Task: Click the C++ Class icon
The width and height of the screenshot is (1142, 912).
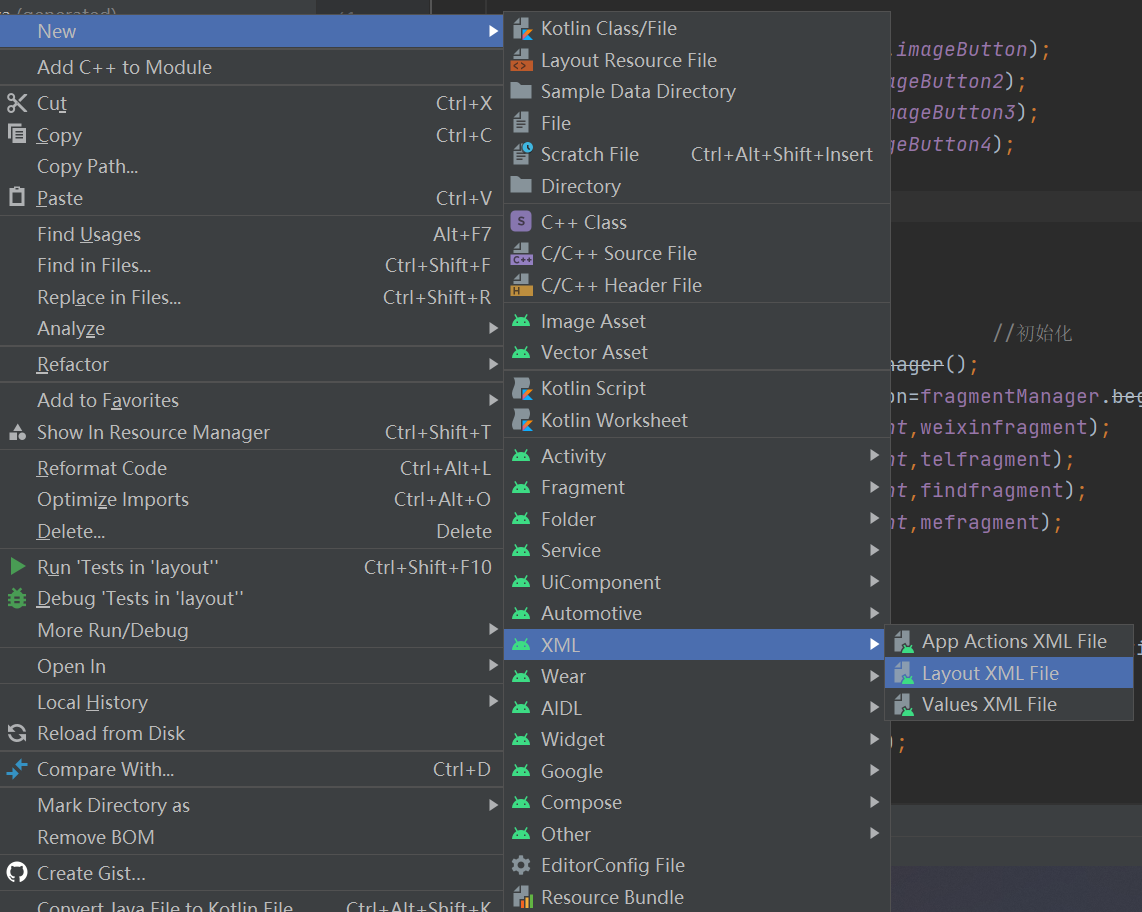Action: click(521, 222)
